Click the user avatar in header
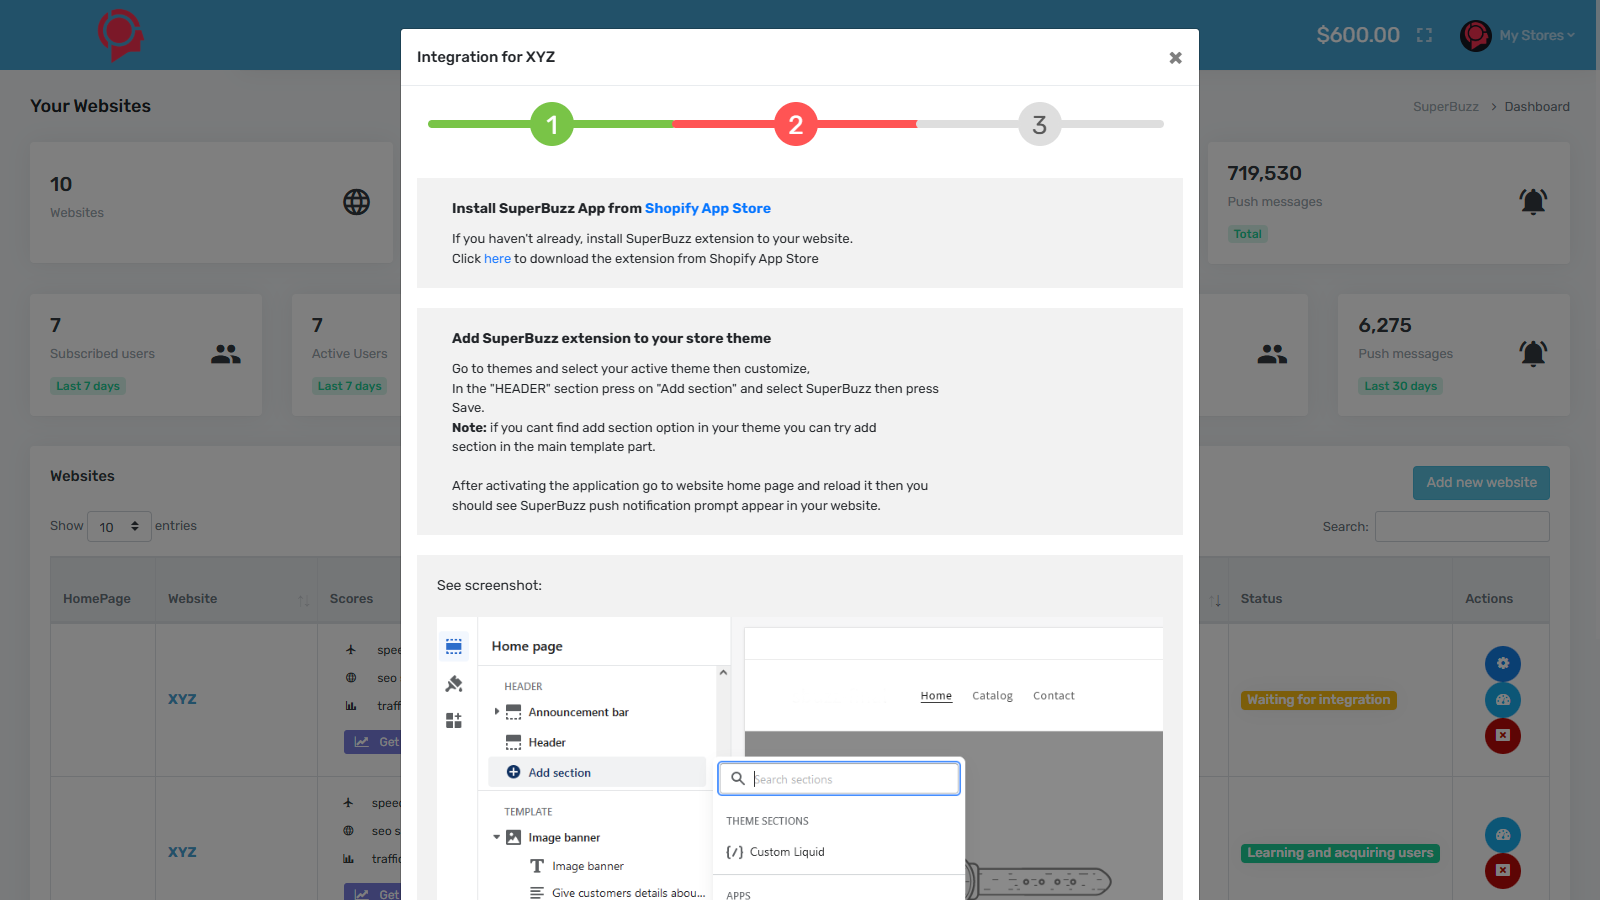The width and height of the screenshot is (1600, 900). pos(1475,35)
